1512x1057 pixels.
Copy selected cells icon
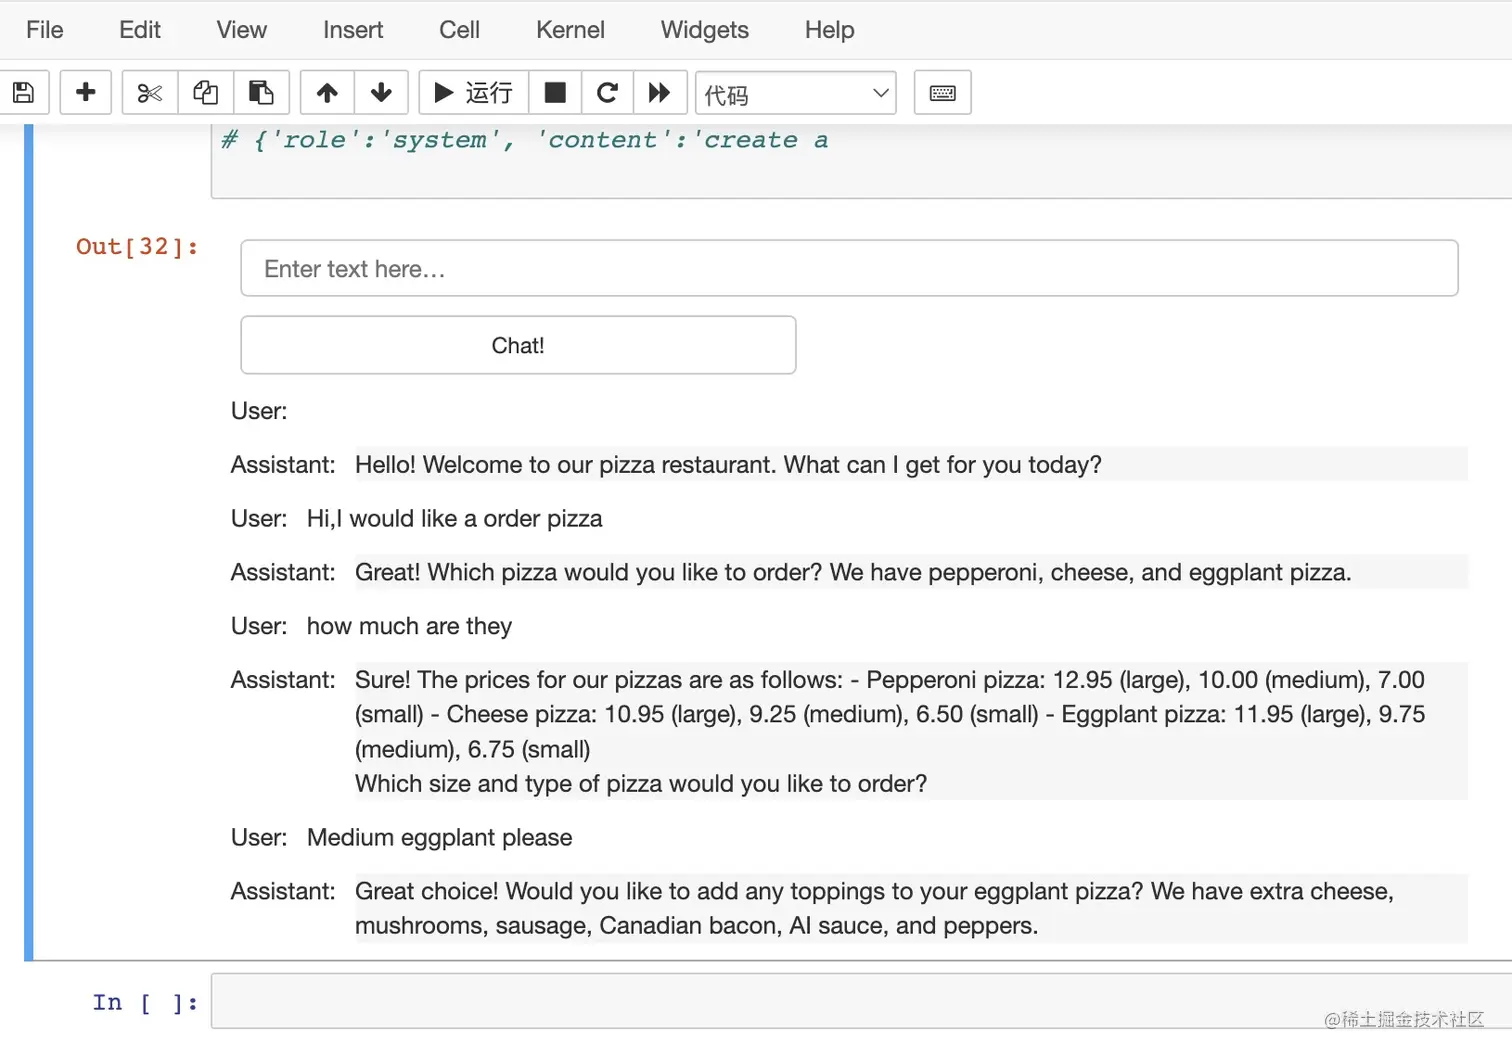pyautogui.click(x=206, y=93)
